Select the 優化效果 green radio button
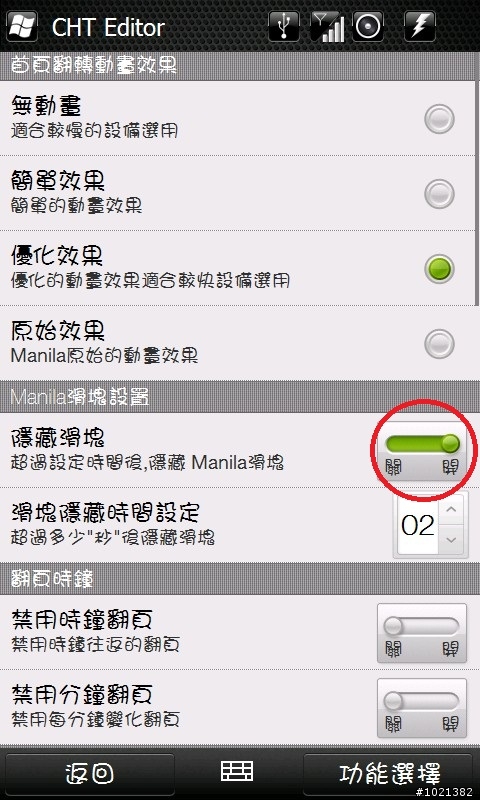The width and height of the screenshot is (480, 800). tap(439, 268)
